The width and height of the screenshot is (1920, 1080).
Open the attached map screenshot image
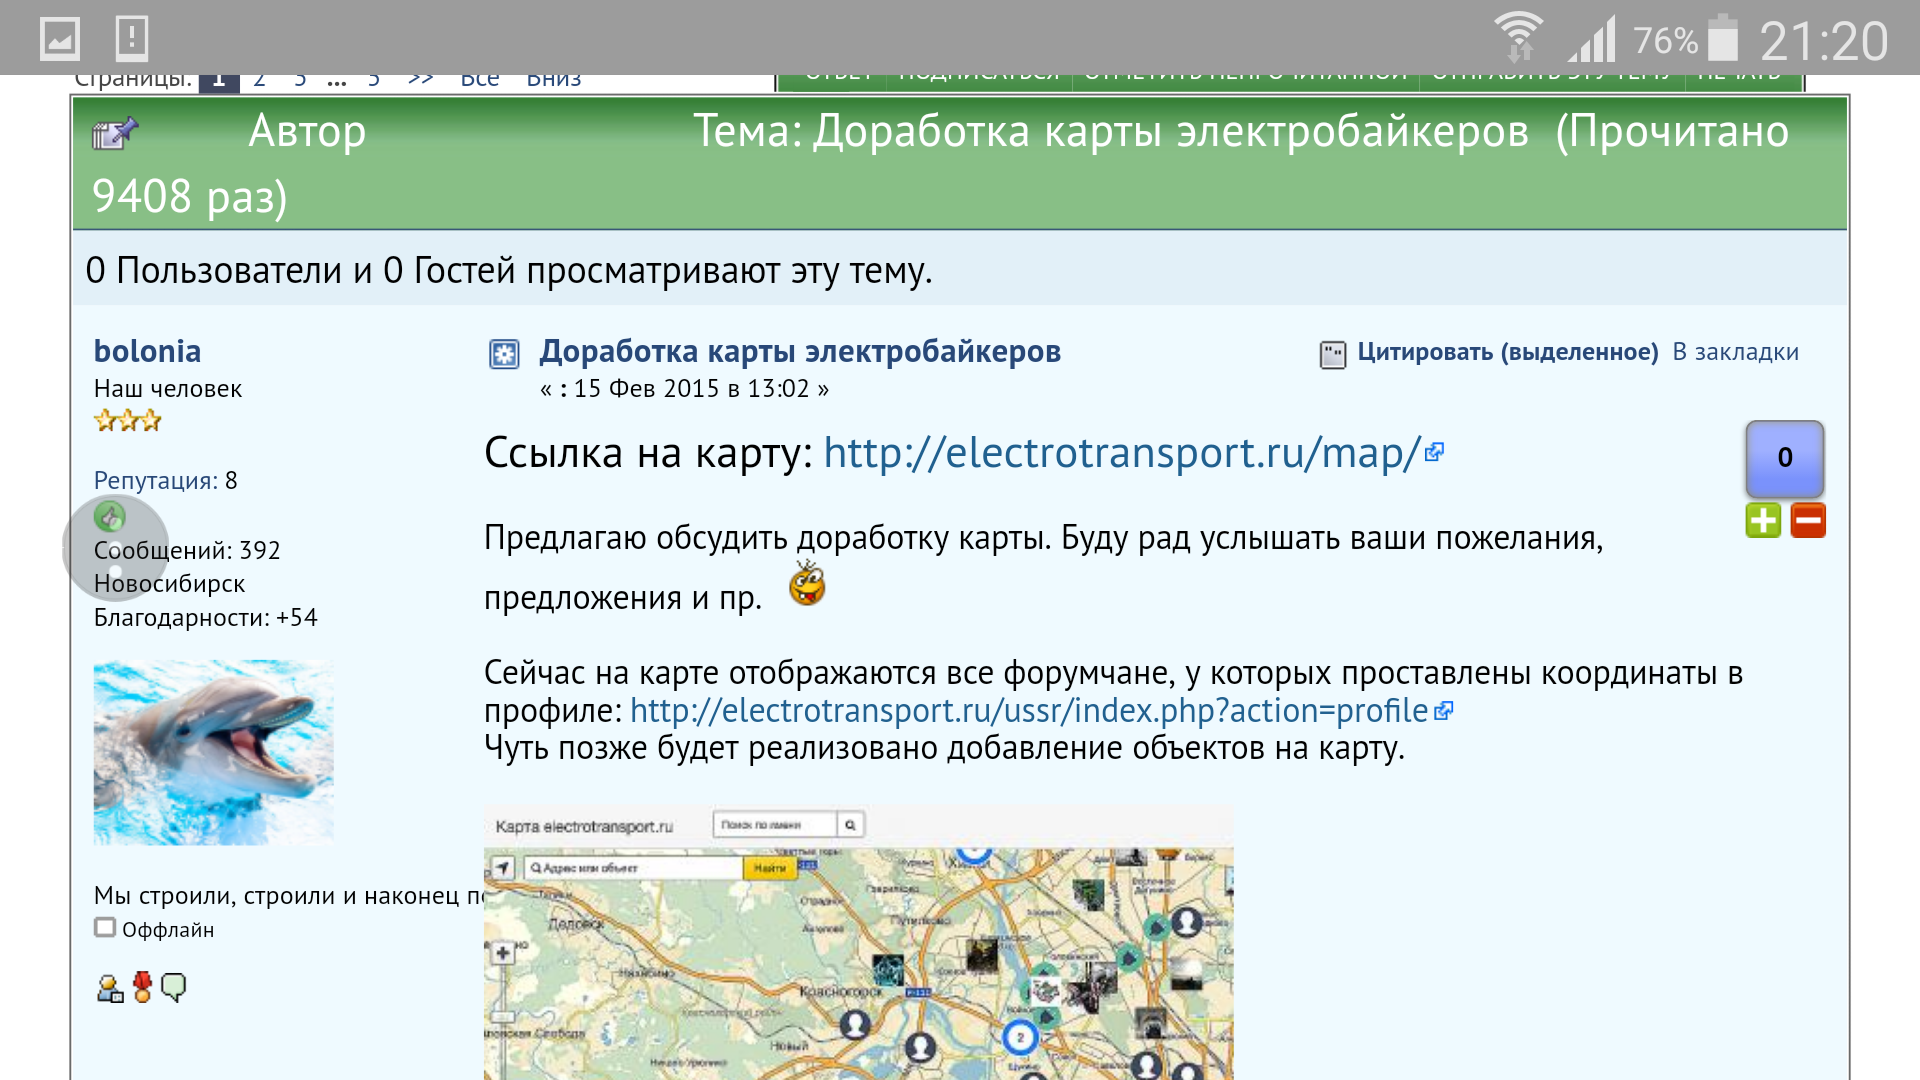coord(858,942)
